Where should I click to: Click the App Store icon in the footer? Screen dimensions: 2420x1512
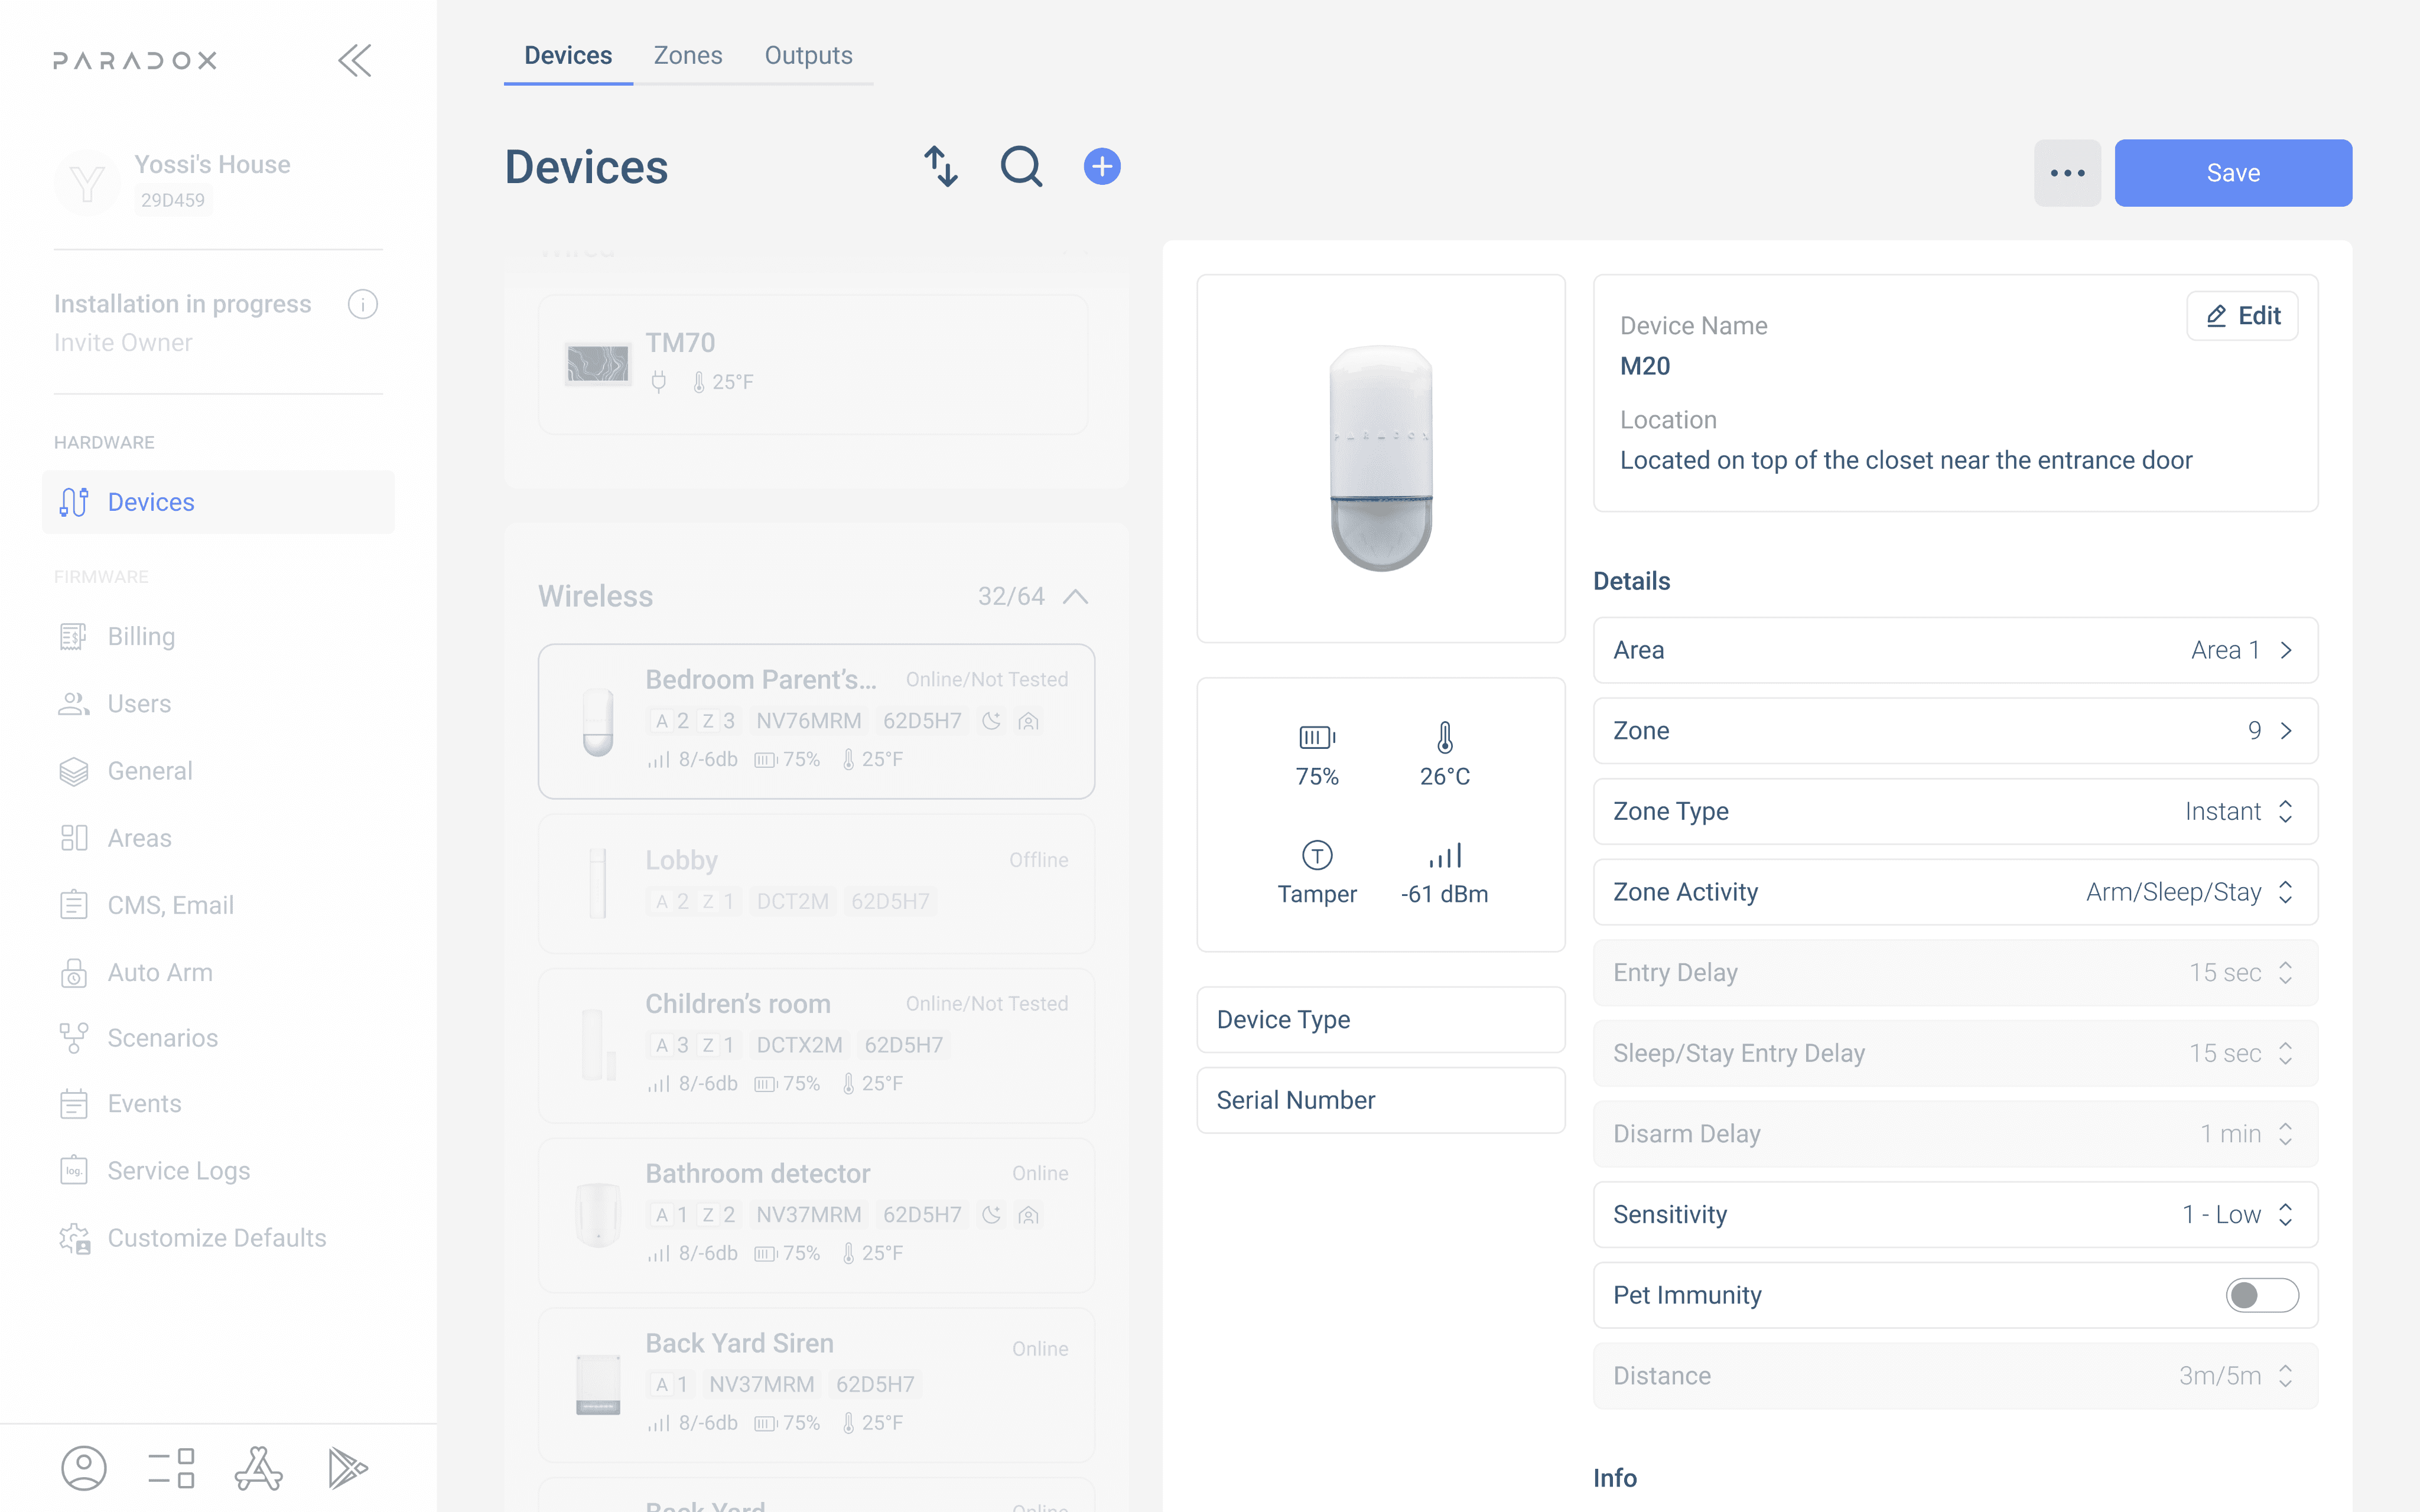click(258, 1468)
